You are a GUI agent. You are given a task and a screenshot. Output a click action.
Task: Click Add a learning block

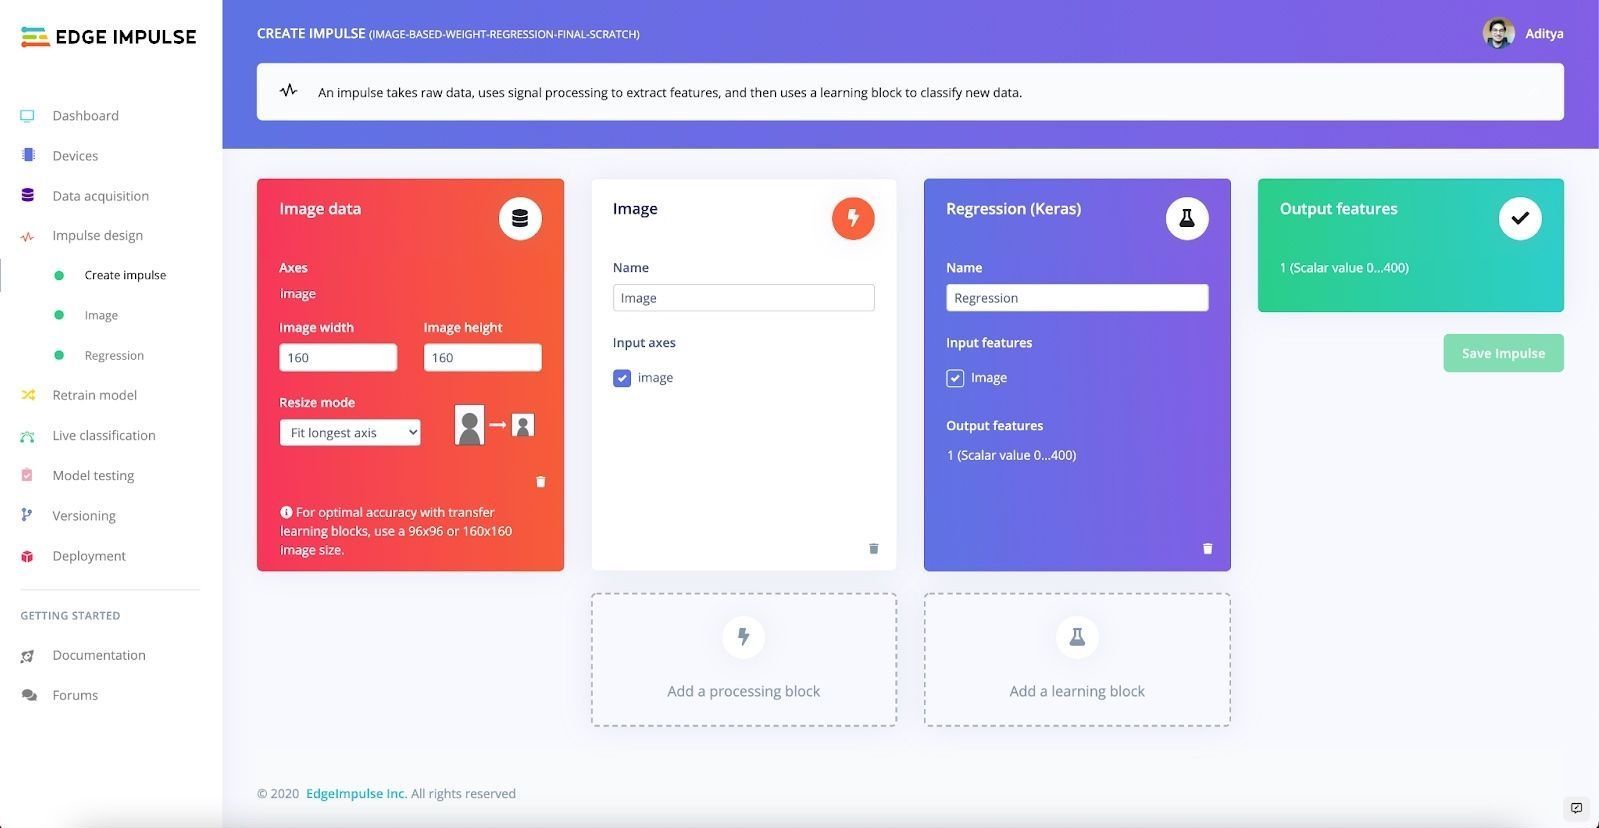tap(1077, 660)
